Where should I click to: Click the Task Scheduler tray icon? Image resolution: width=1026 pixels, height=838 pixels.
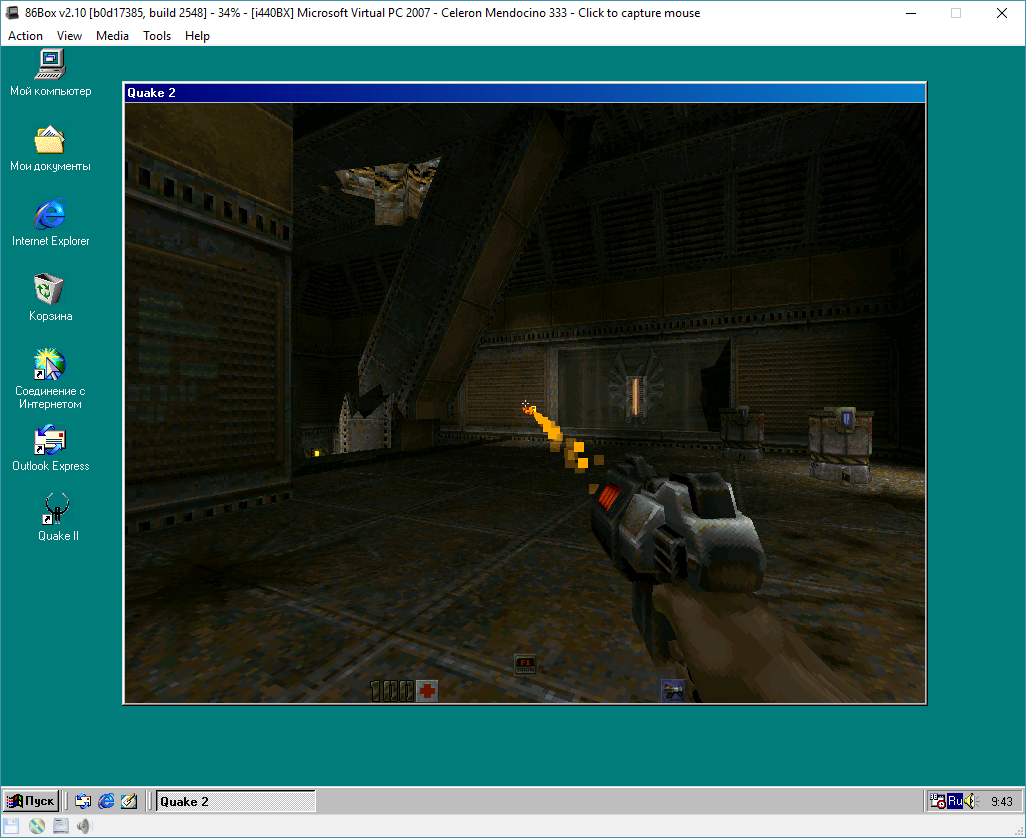pyautogui.click(x=938, y=801)
